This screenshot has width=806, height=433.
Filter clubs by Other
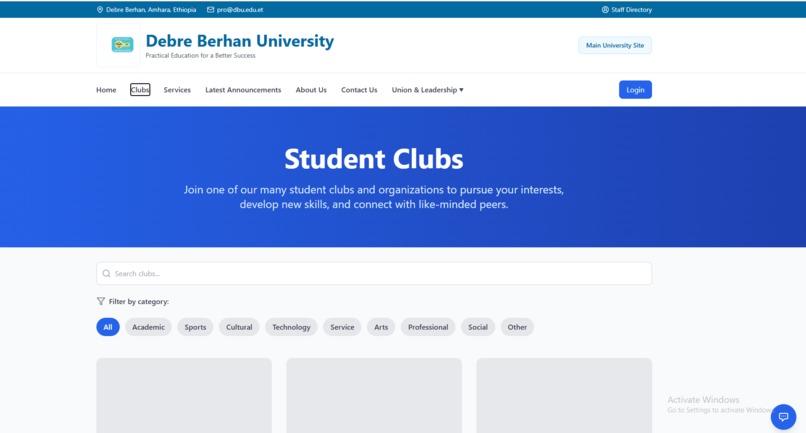pyautogui.click(x=517, y=327)
